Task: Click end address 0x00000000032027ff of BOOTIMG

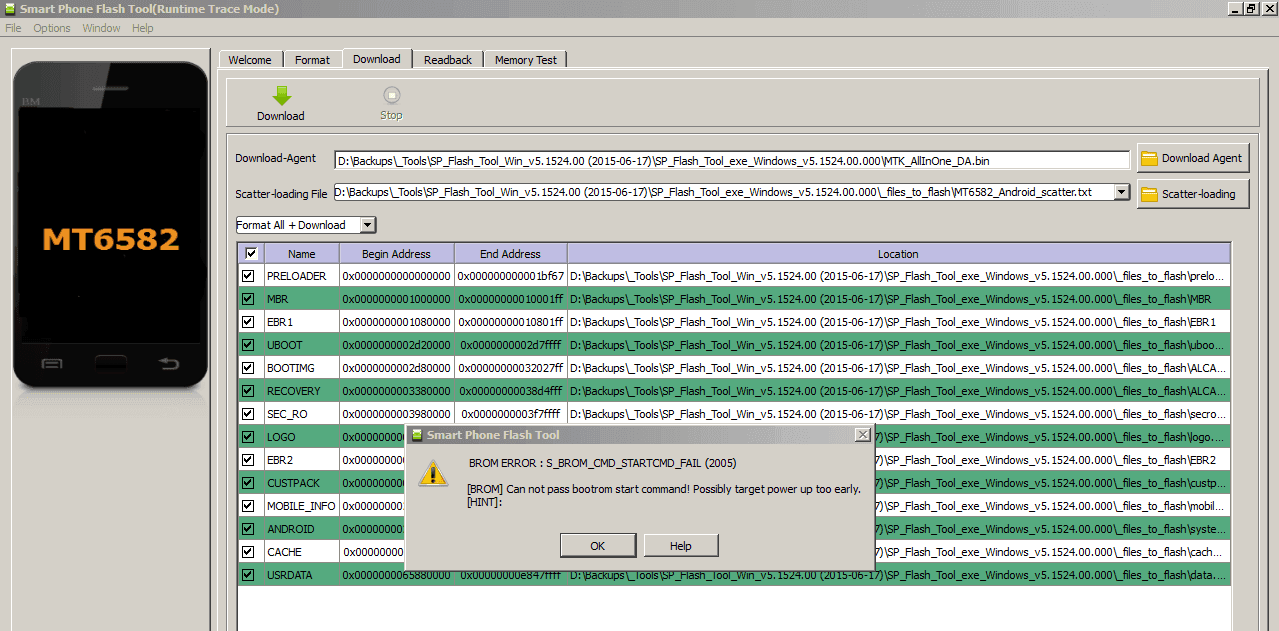Action: point(510,368)
